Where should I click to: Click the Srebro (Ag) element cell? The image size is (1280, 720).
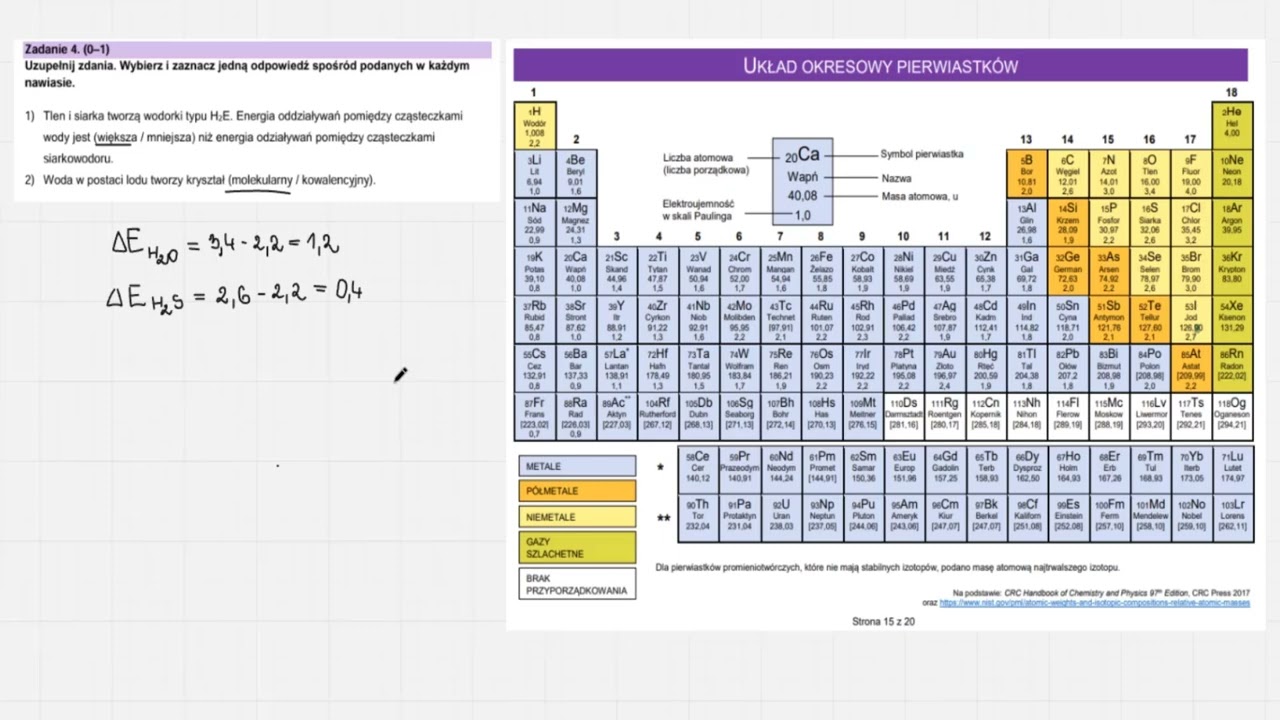pos(945,320)
